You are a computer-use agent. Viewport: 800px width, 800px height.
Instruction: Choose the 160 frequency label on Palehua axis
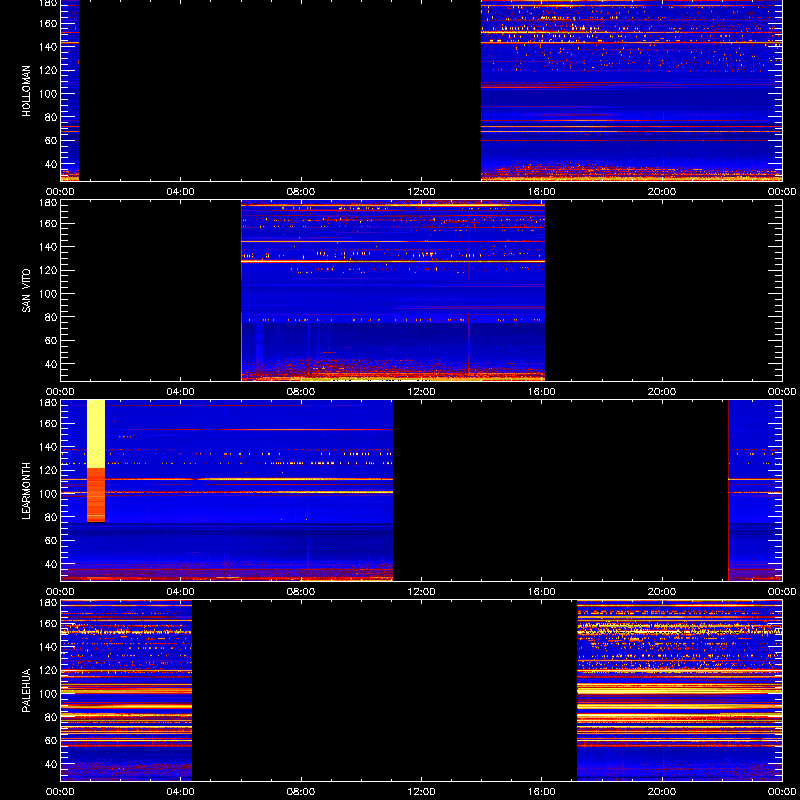(49, 623)
